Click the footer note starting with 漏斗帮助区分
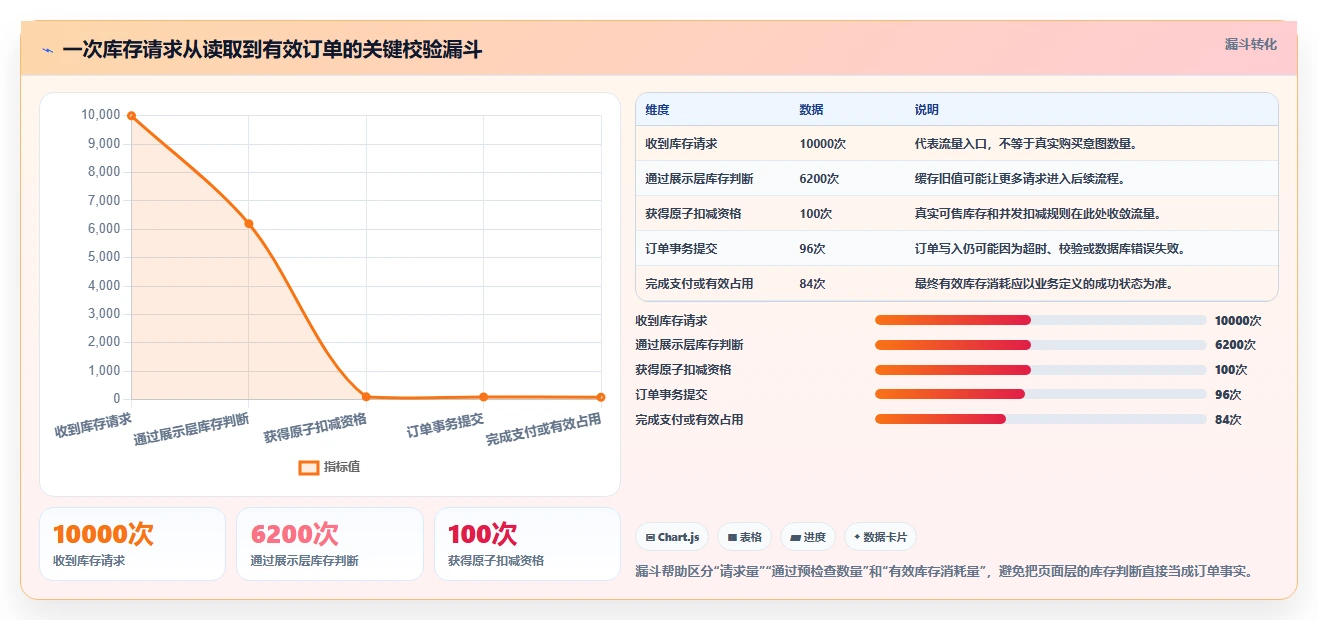 click(945, 572)
